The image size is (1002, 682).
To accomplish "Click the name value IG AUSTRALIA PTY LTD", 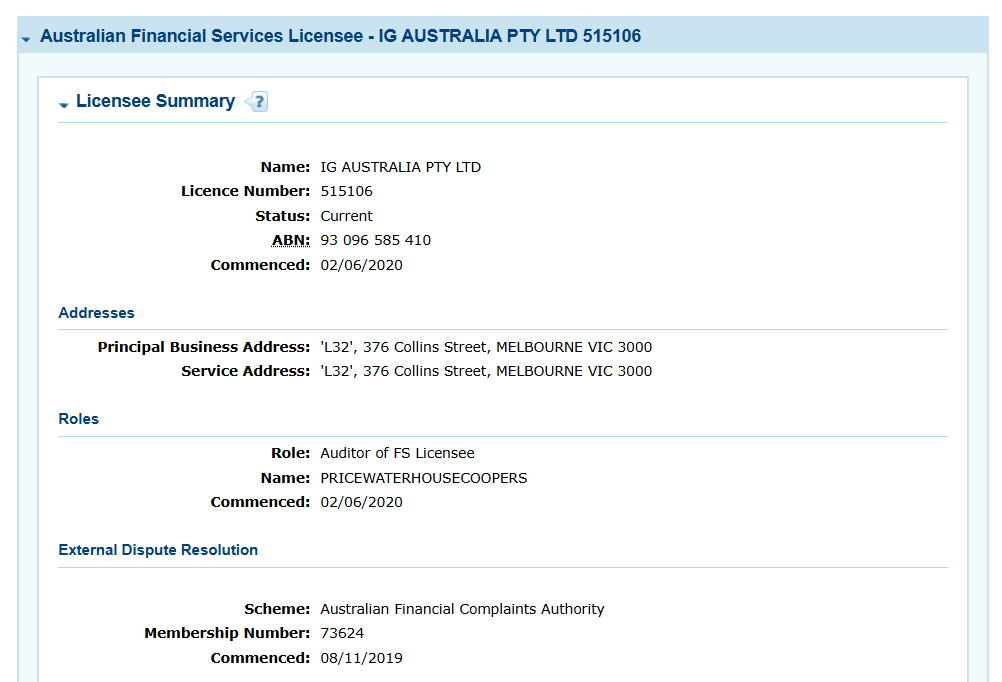I will point(400,167).
